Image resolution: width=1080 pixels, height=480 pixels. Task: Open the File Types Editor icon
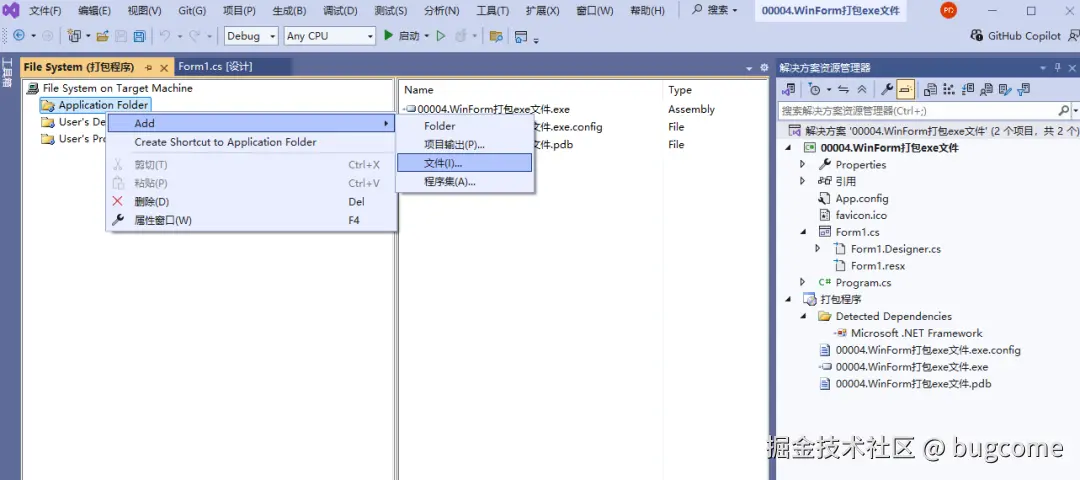pos(968,89)
